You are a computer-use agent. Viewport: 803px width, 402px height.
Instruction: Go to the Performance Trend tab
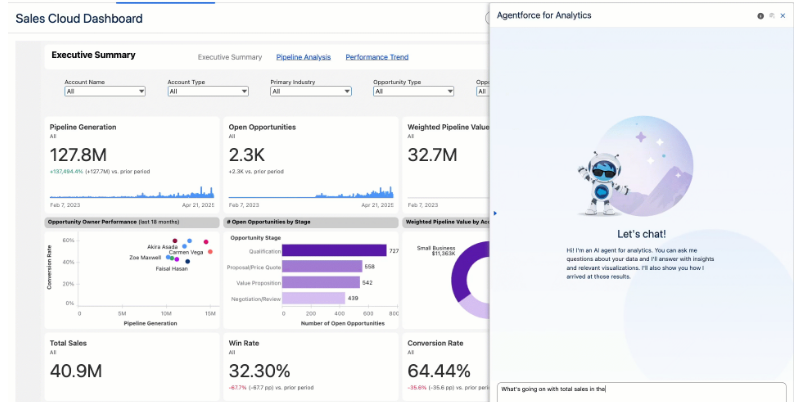376,57
